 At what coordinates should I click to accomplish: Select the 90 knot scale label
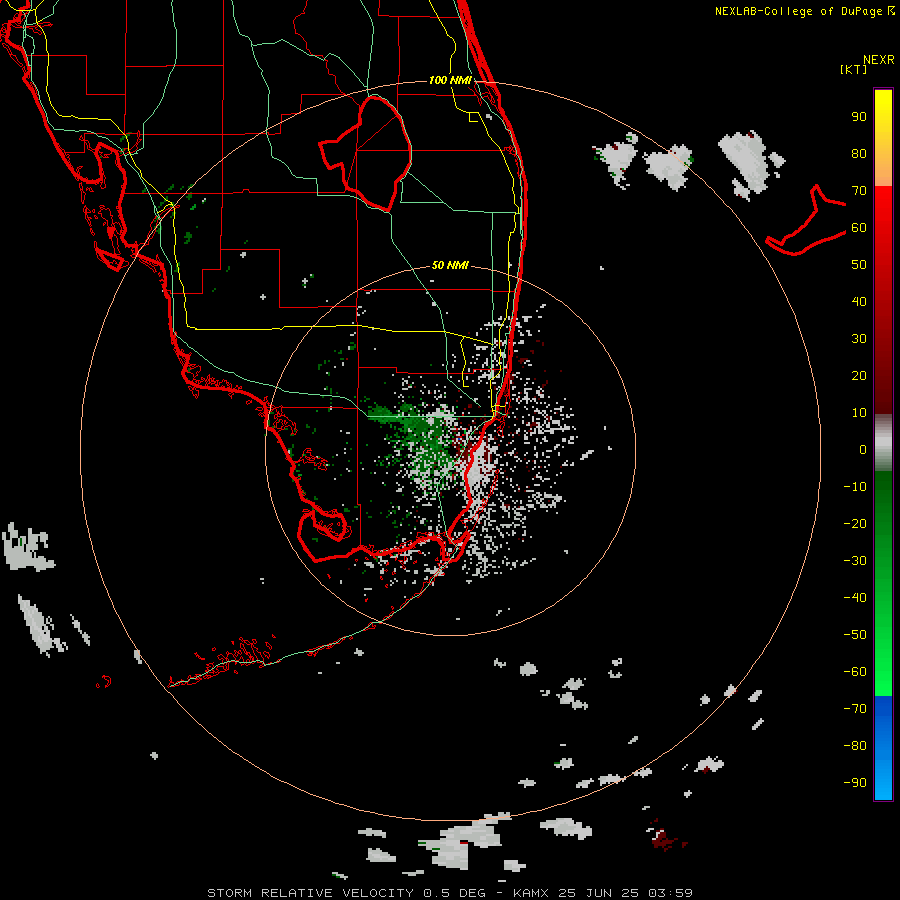(859, 117)
